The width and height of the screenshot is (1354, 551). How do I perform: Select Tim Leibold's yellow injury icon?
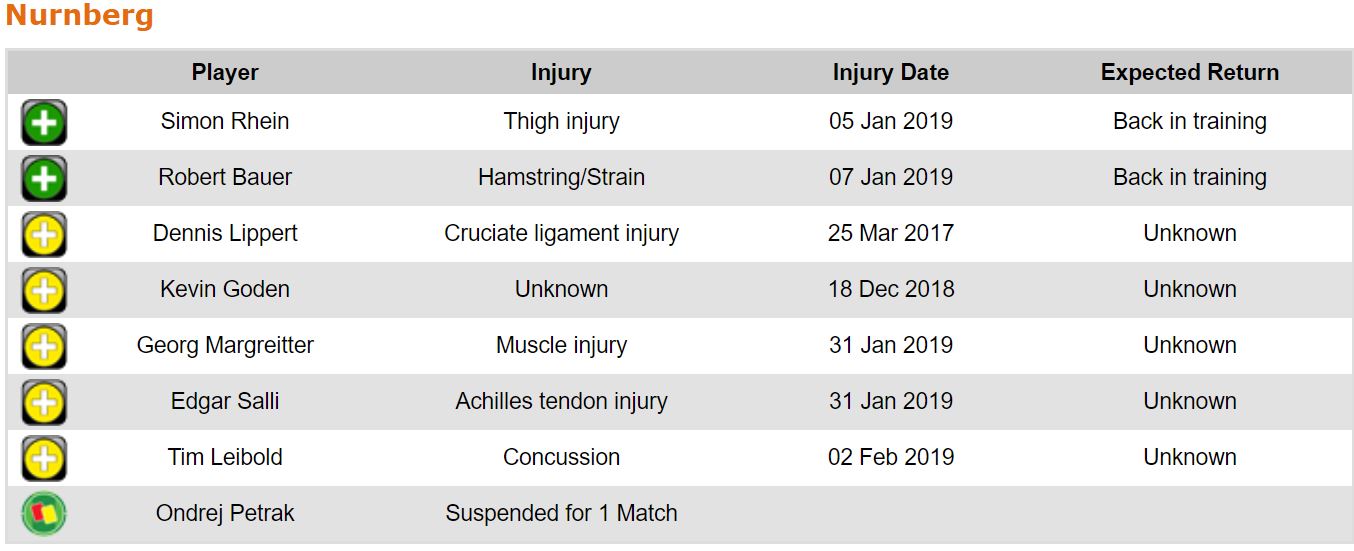tap(44, 459)
